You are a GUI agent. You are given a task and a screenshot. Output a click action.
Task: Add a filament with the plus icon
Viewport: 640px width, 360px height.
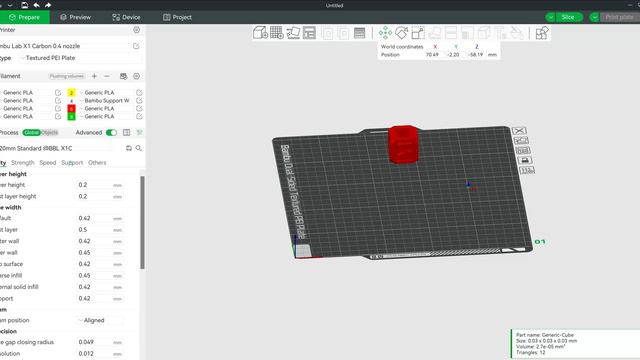[x=94, y=76]
